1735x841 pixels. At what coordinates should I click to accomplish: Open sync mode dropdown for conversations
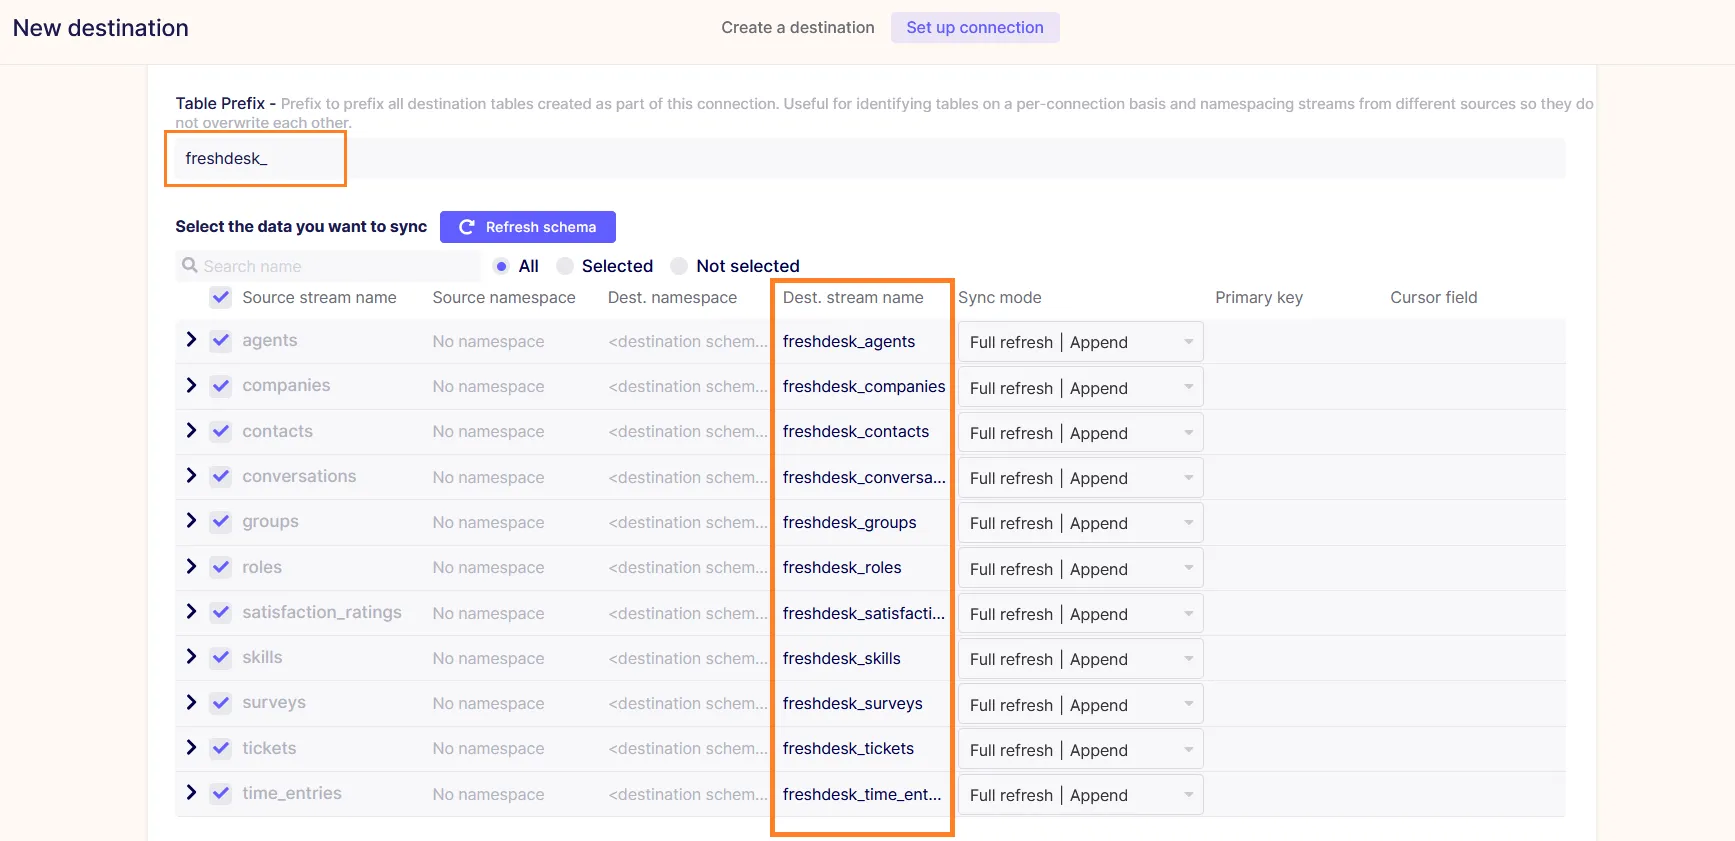(x=1080, y=478)
